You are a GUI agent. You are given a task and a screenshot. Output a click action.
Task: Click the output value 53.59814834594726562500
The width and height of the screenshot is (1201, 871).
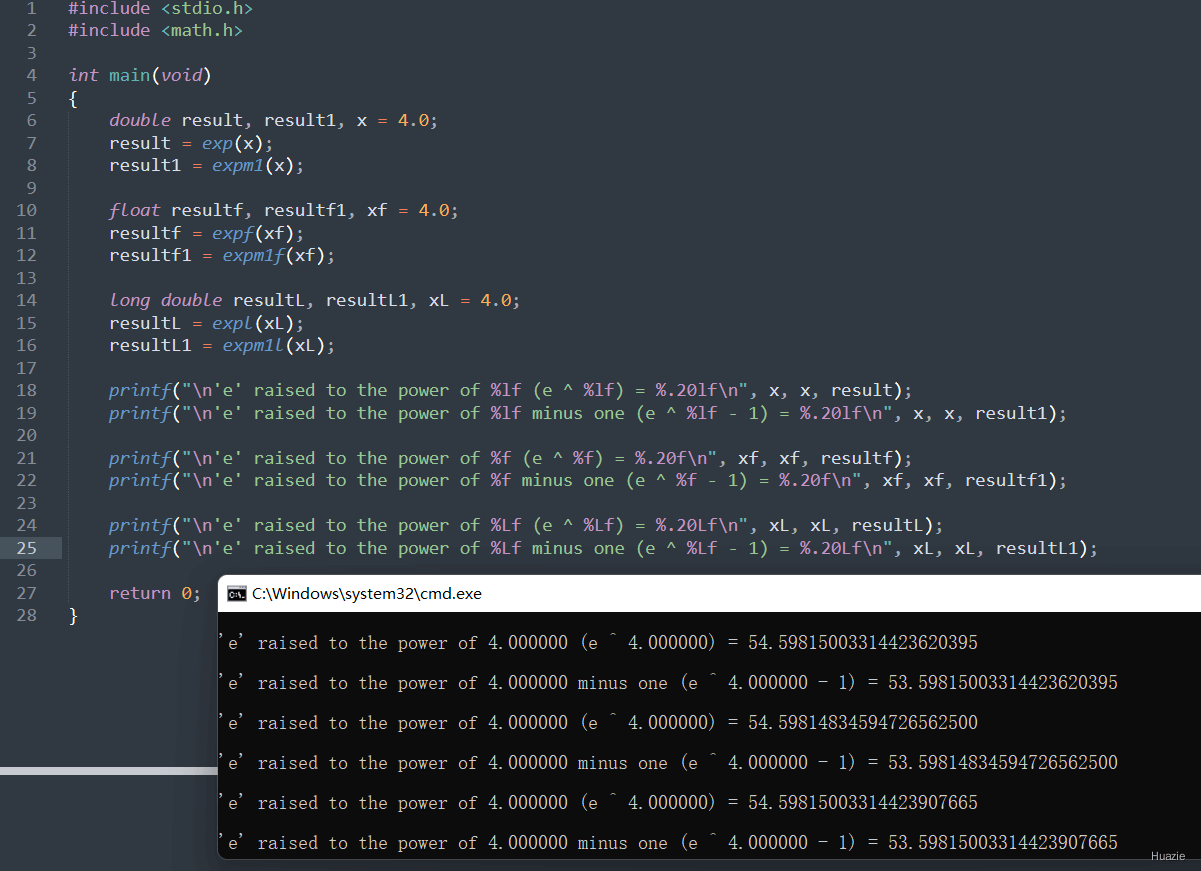click(1003, 763)
